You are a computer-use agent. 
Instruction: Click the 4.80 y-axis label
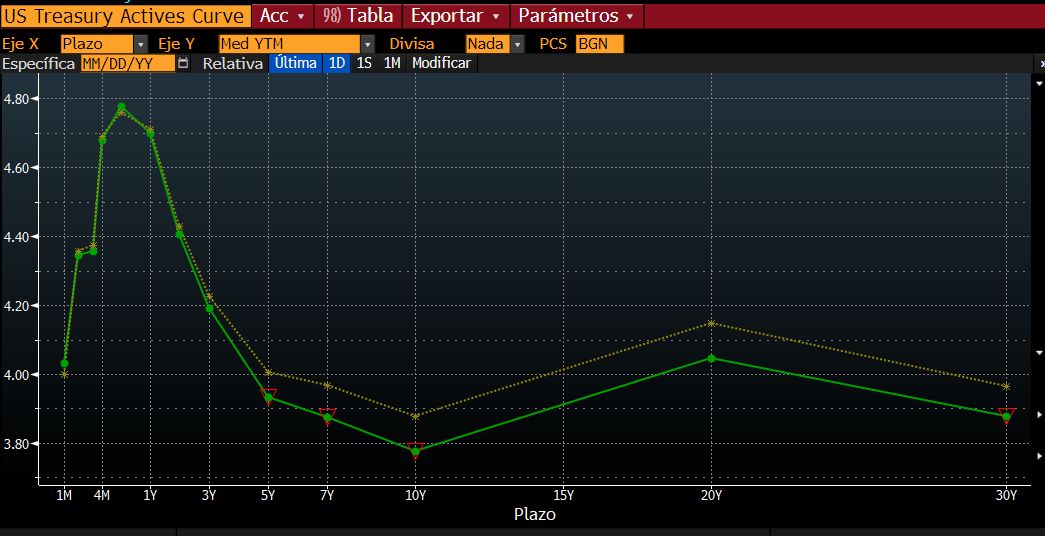click(x=17, y=99)
